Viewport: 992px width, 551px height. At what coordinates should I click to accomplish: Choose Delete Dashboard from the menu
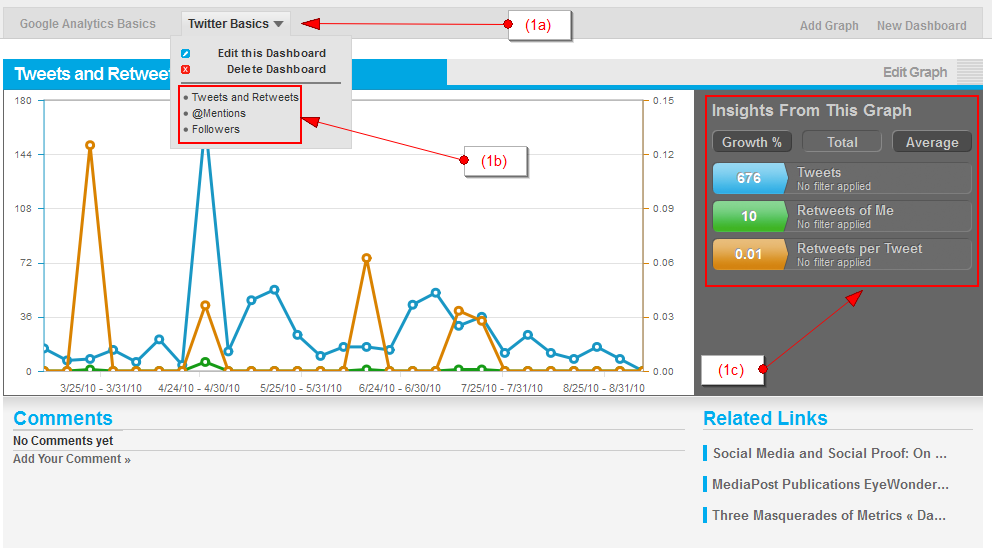(276, 69)
